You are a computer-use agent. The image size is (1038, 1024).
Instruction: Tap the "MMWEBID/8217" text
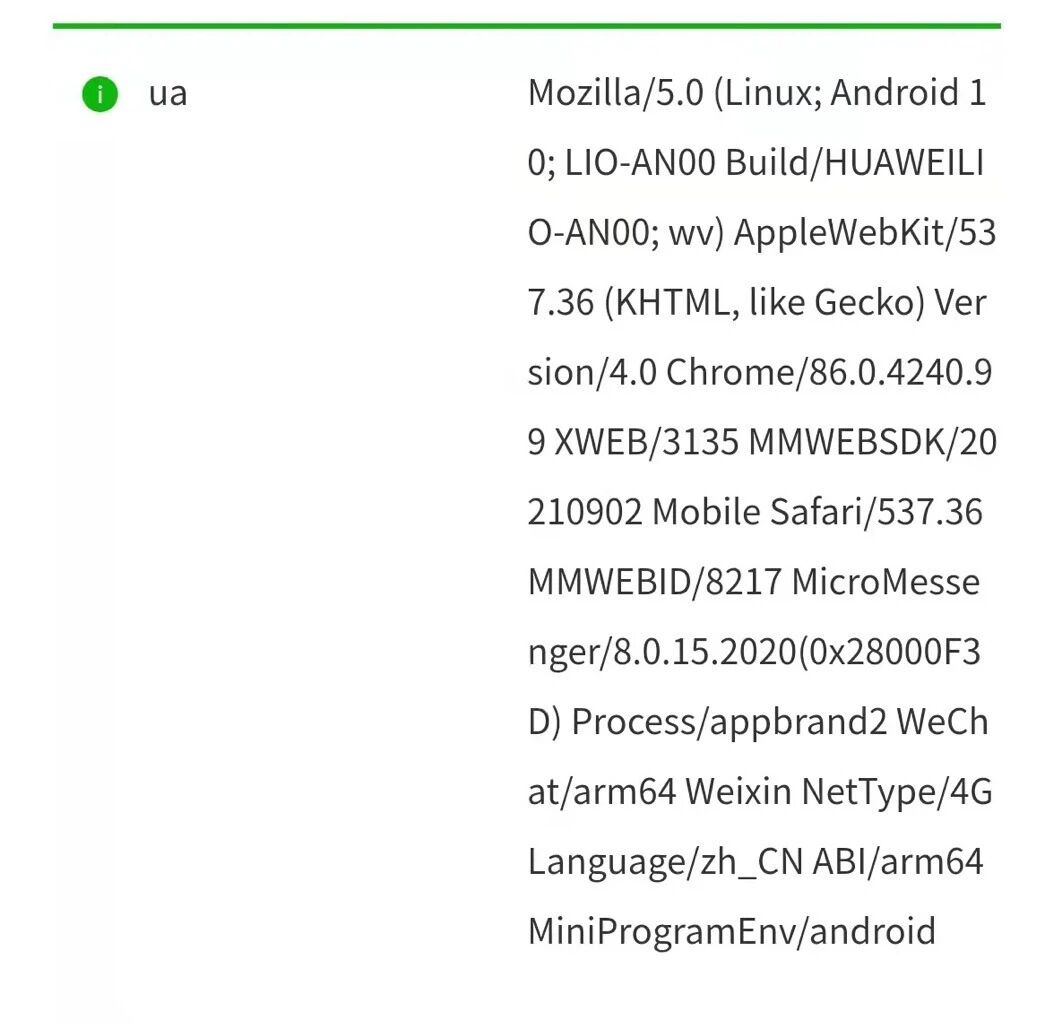[x=654, y=582]
